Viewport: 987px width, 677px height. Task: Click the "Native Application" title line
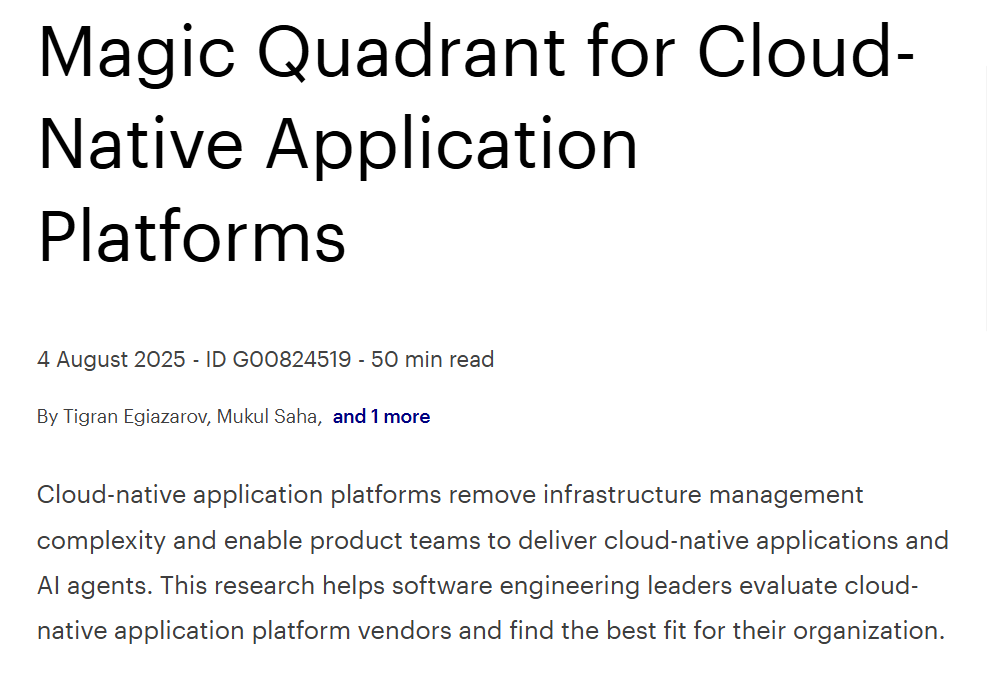point(338,143)
